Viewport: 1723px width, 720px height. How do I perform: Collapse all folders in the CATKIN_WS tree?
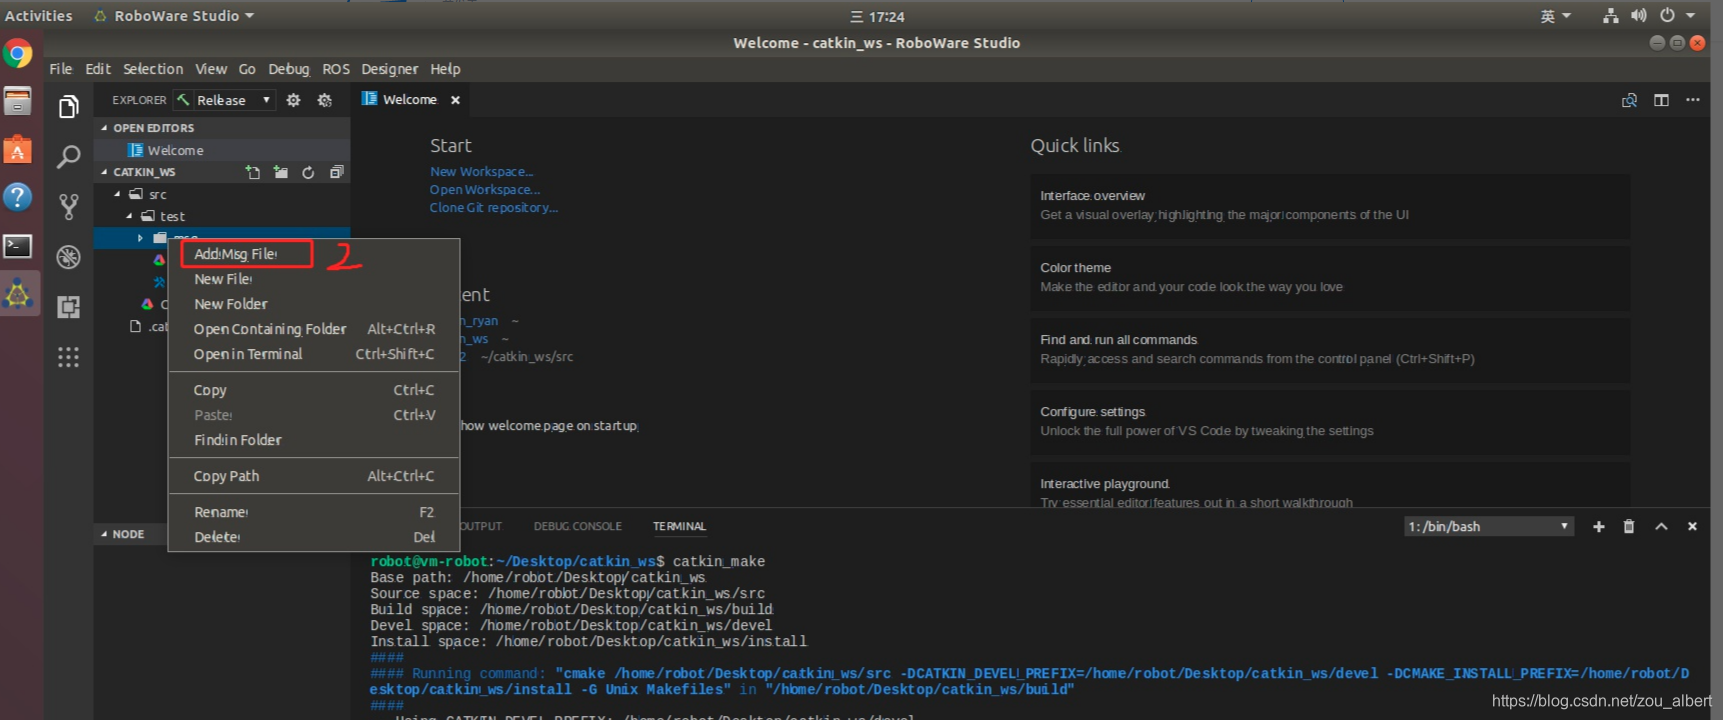click(x=336, y=172)
